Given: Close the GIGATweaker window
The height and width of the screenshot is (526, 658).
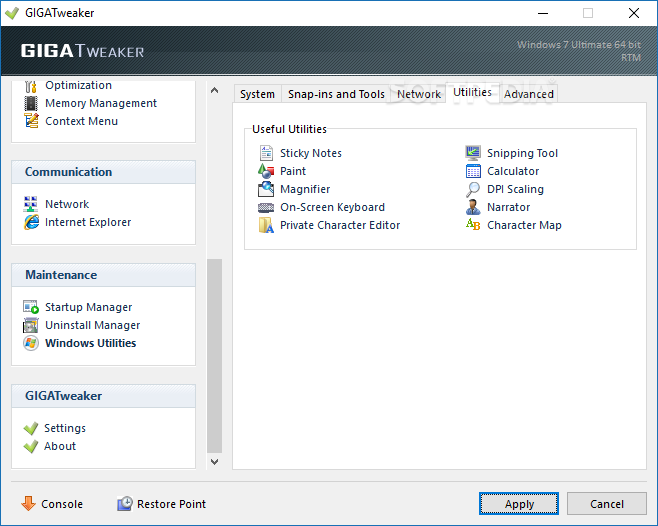Looking at the screenshot, I should 634,13.
